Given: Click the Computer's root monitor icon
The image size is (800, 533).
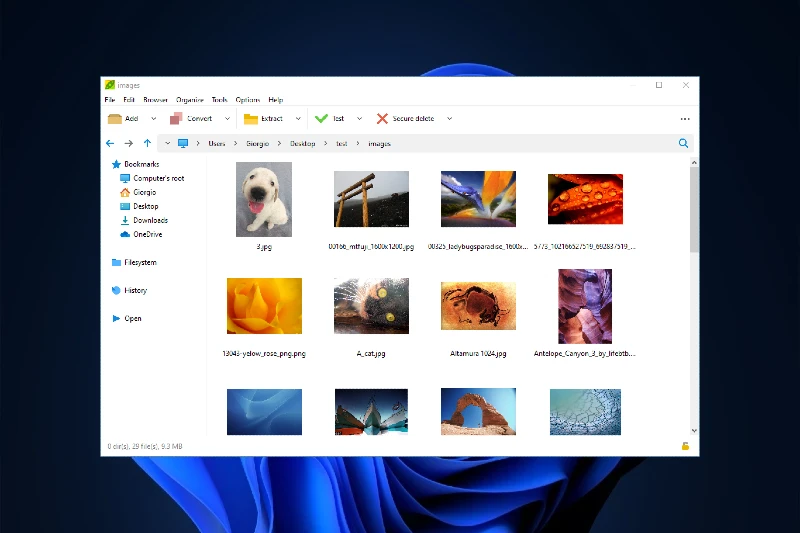Looking at the screenshot, I should click(x=125, y=178).
